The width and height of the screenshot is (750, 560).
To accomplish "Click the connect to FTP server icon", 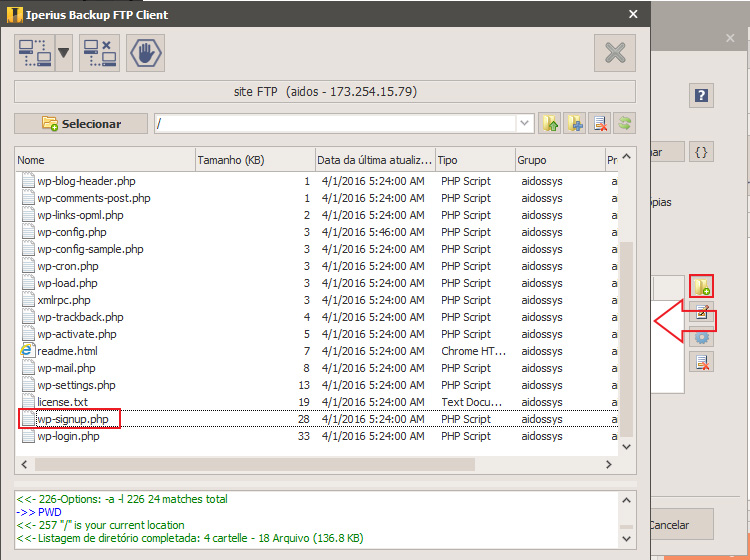I will [x=35, y=53].
